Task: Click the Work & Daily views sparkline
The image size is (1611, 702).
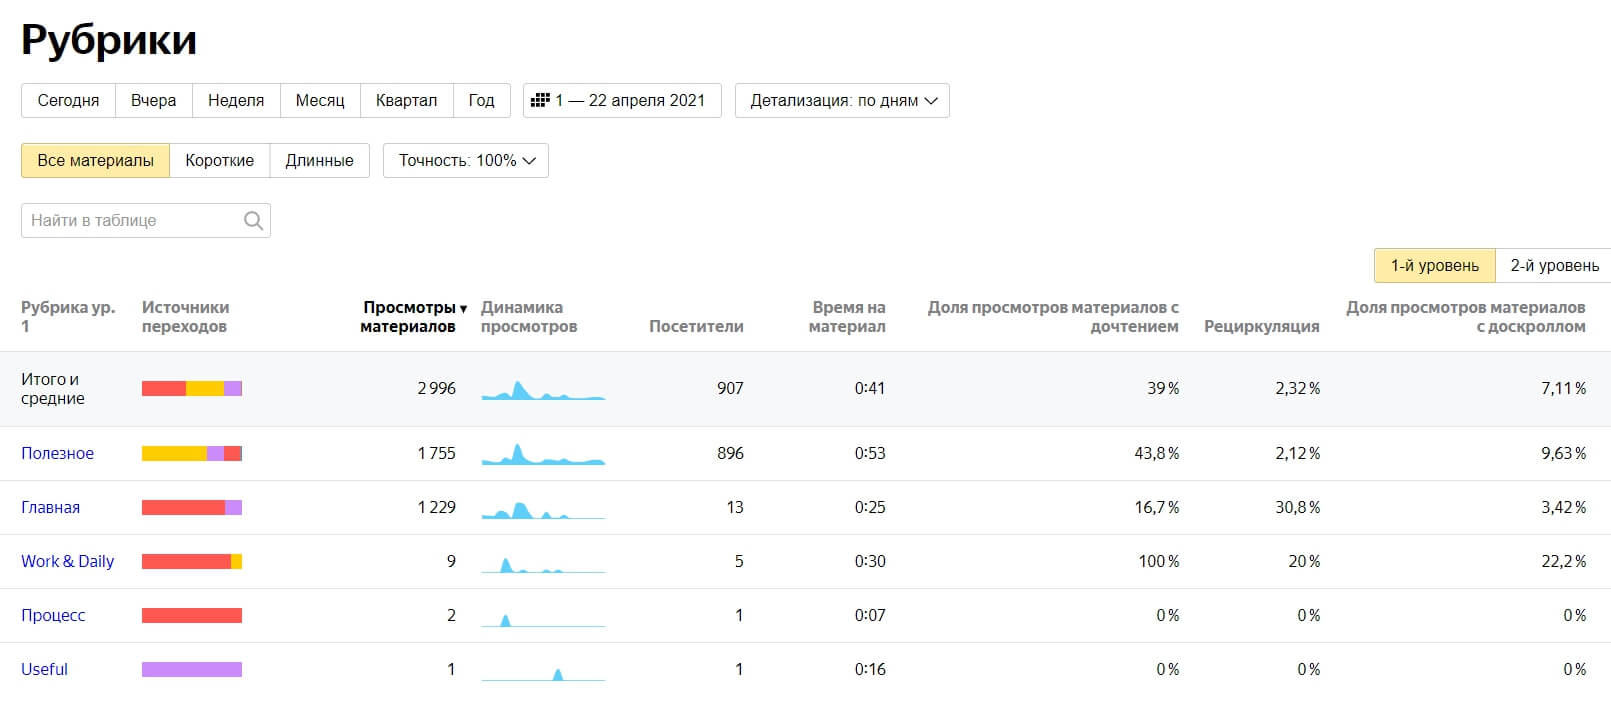Action: point(543,562)
